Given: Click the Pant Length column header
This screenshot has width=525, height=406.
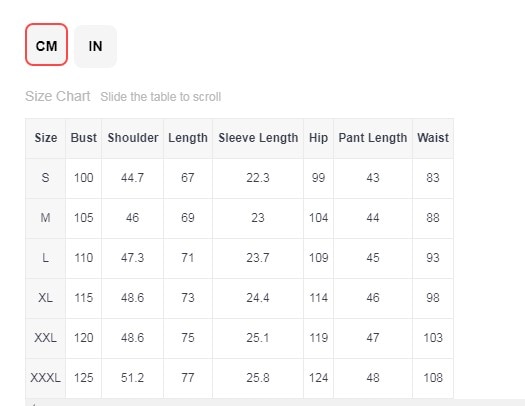Looking at the screenshot, I should coord(373,138).
